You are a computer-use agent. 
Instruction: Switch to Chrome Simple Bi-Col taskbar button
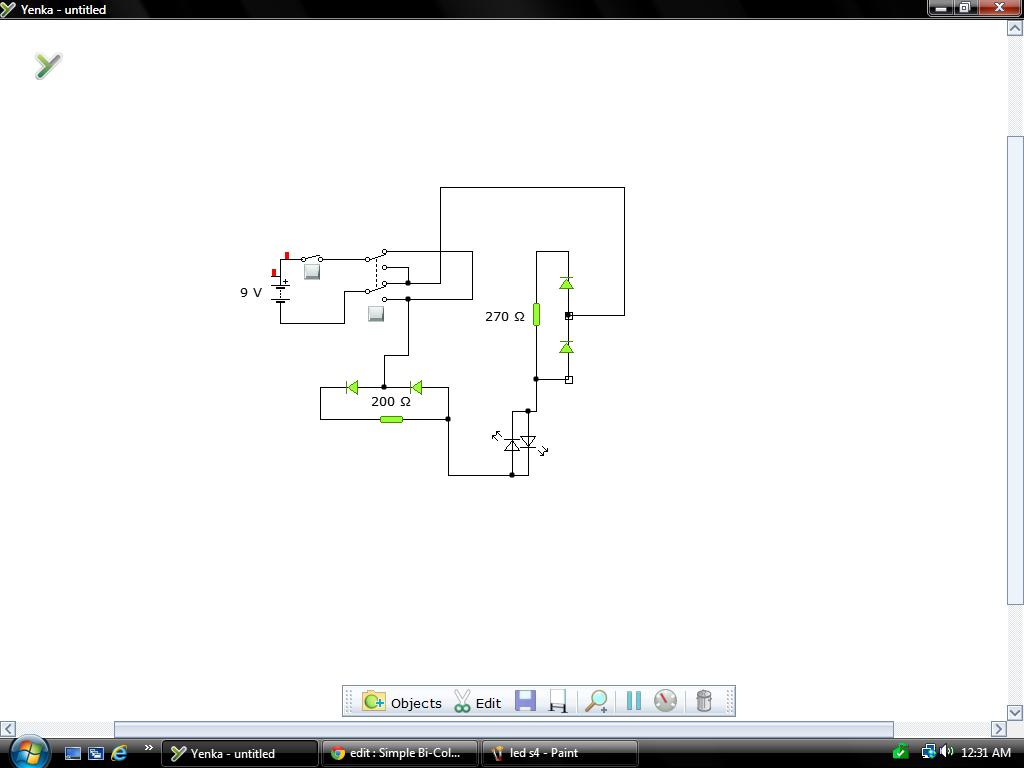[x=399, y=753]
